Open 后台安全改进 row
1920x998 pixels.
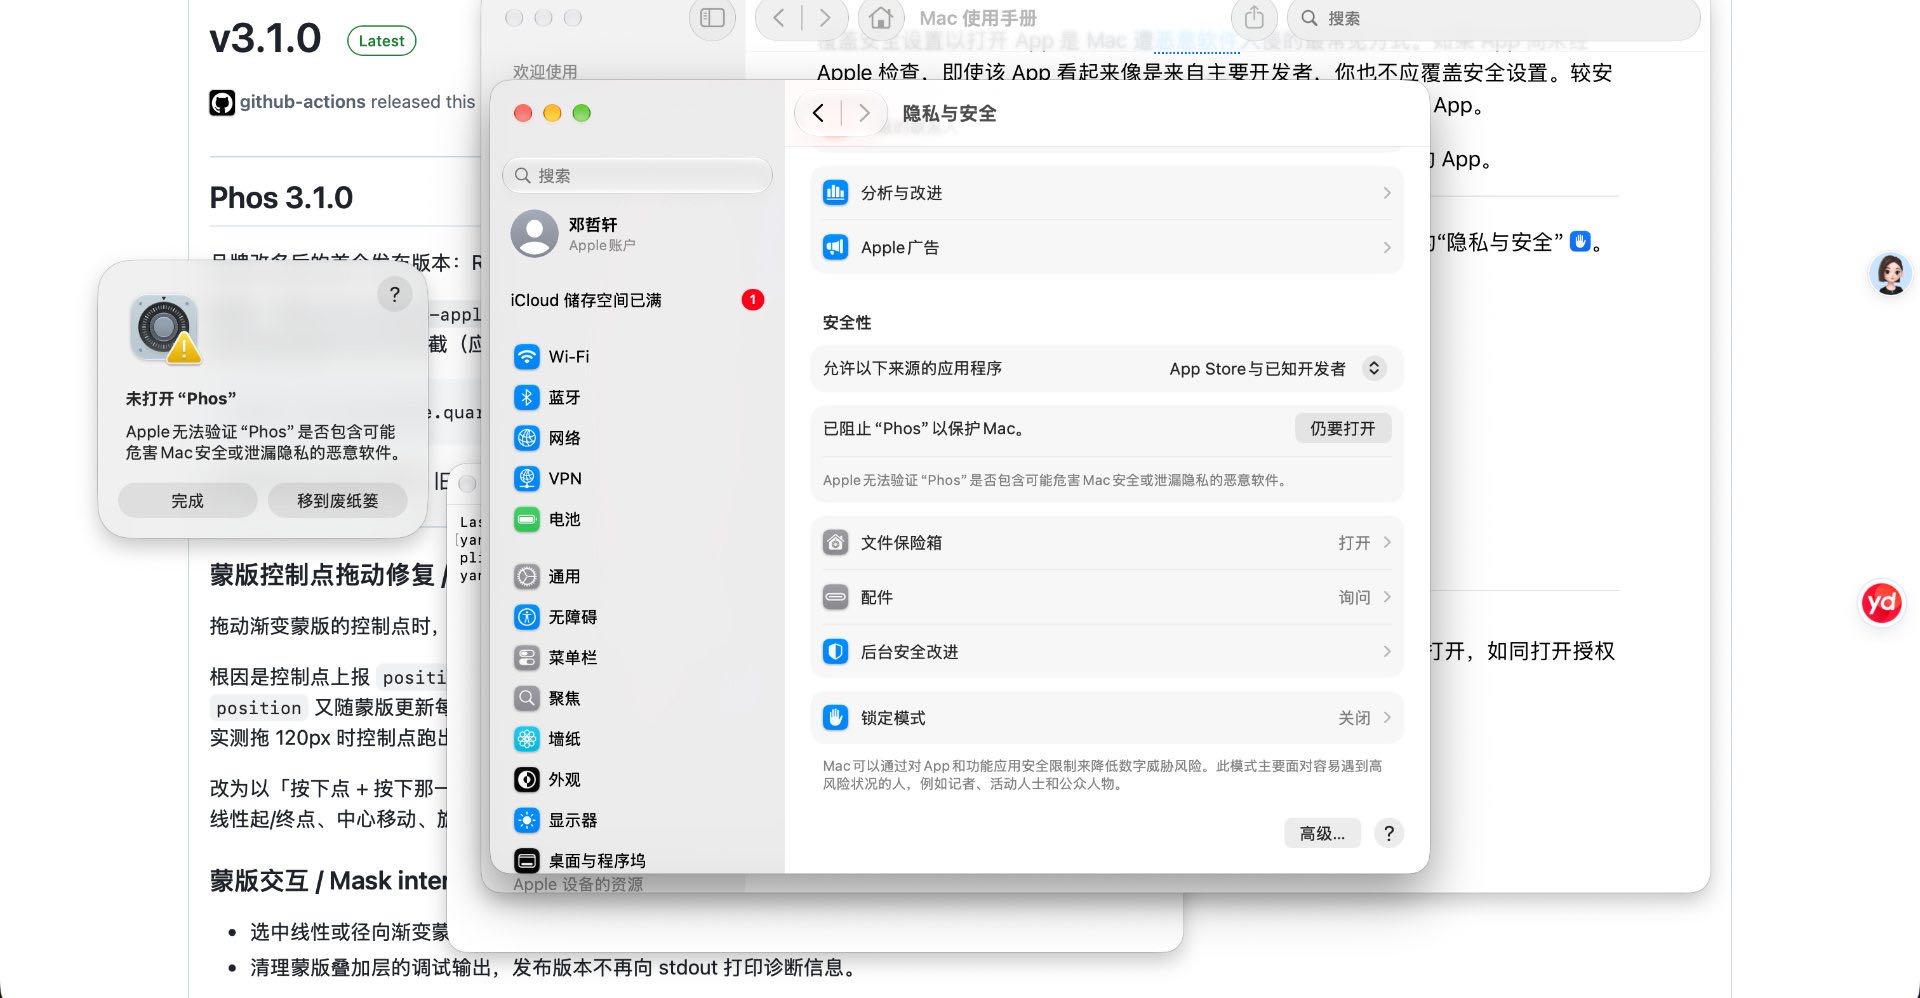pyautogui.click(x=1107, y=652)
